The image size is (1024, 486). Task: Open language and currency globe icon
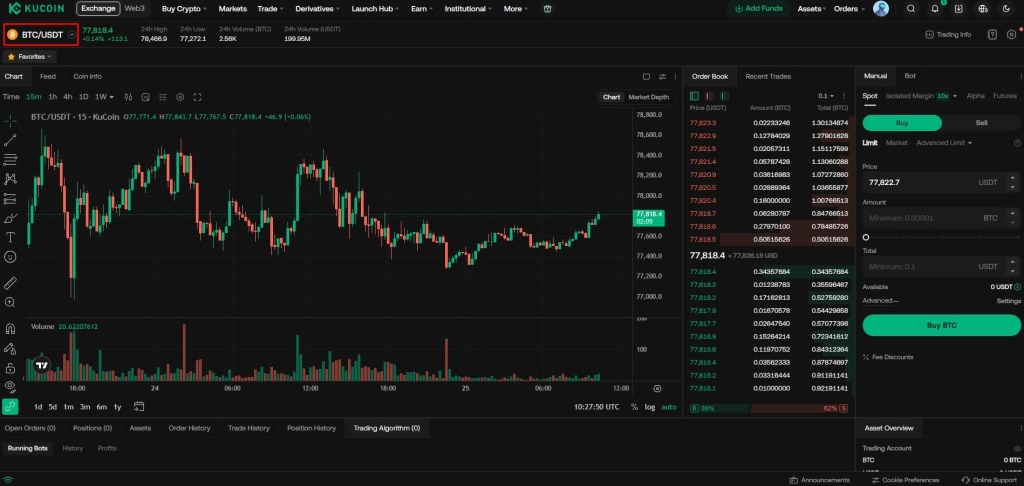[x=983, y=8]
